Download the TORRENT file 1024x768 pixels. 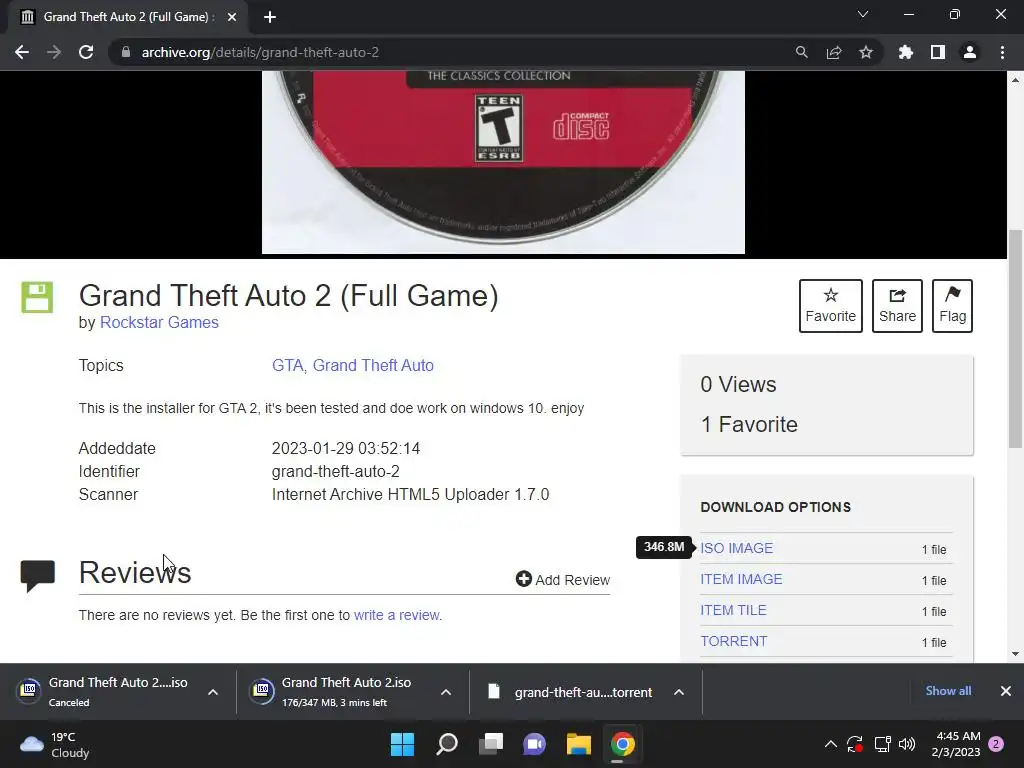tap(734, 641)
